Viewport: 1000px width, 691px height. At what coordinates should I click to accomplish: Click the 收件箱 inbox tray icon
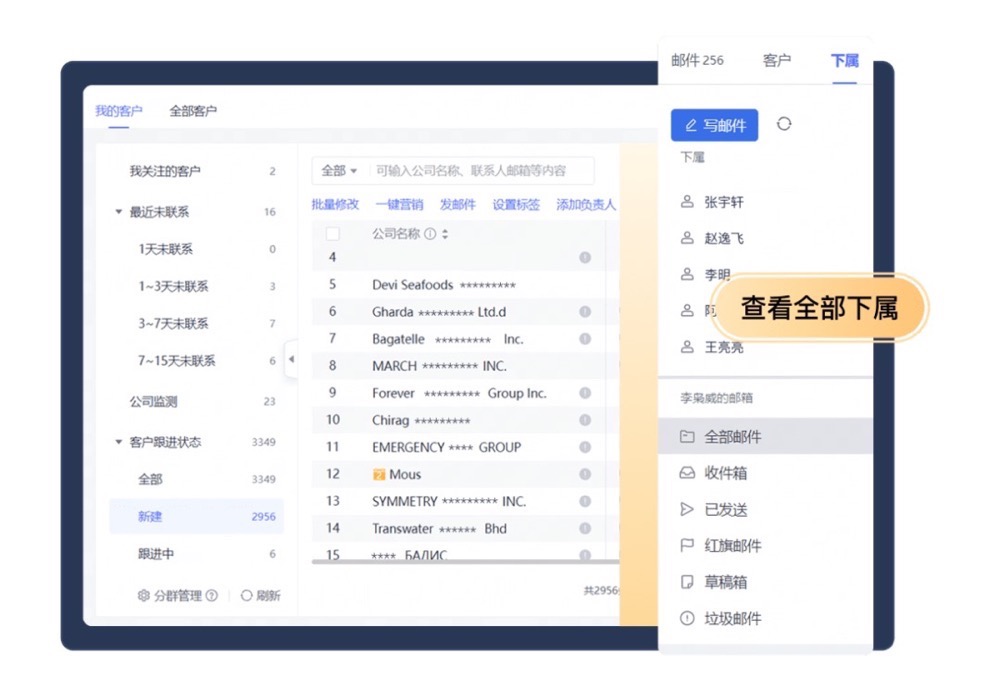[x=687, y=473]
